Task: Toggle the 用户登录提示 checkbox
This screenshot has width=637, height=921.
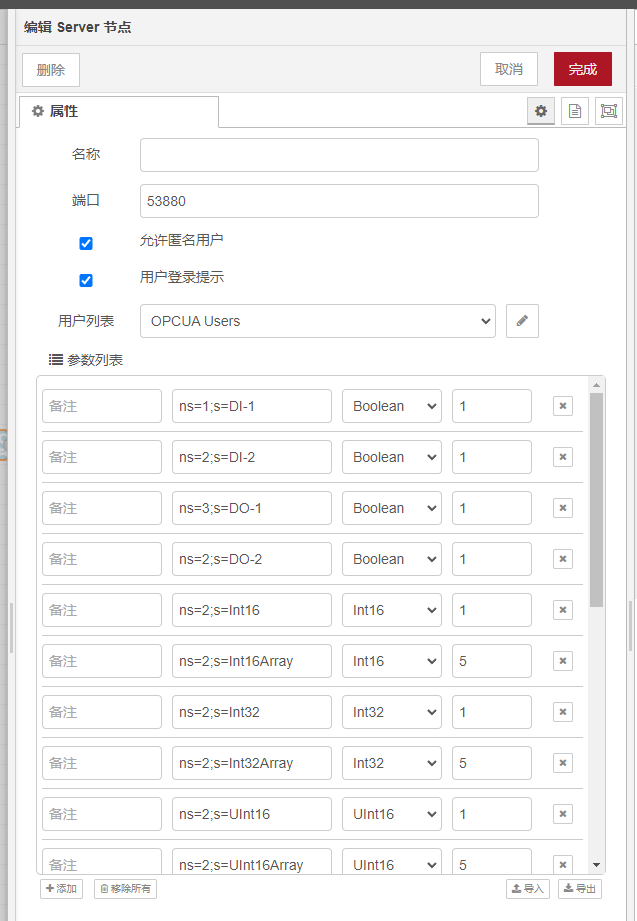Action: point(86,280)
